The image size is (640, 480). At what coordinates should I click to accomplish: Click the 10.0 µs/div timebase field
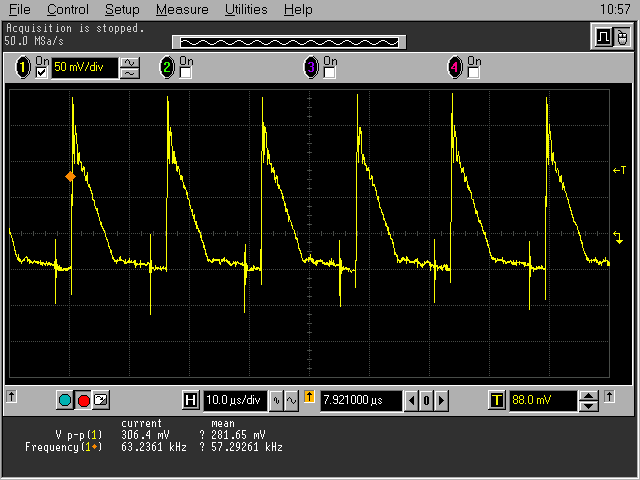235,401
